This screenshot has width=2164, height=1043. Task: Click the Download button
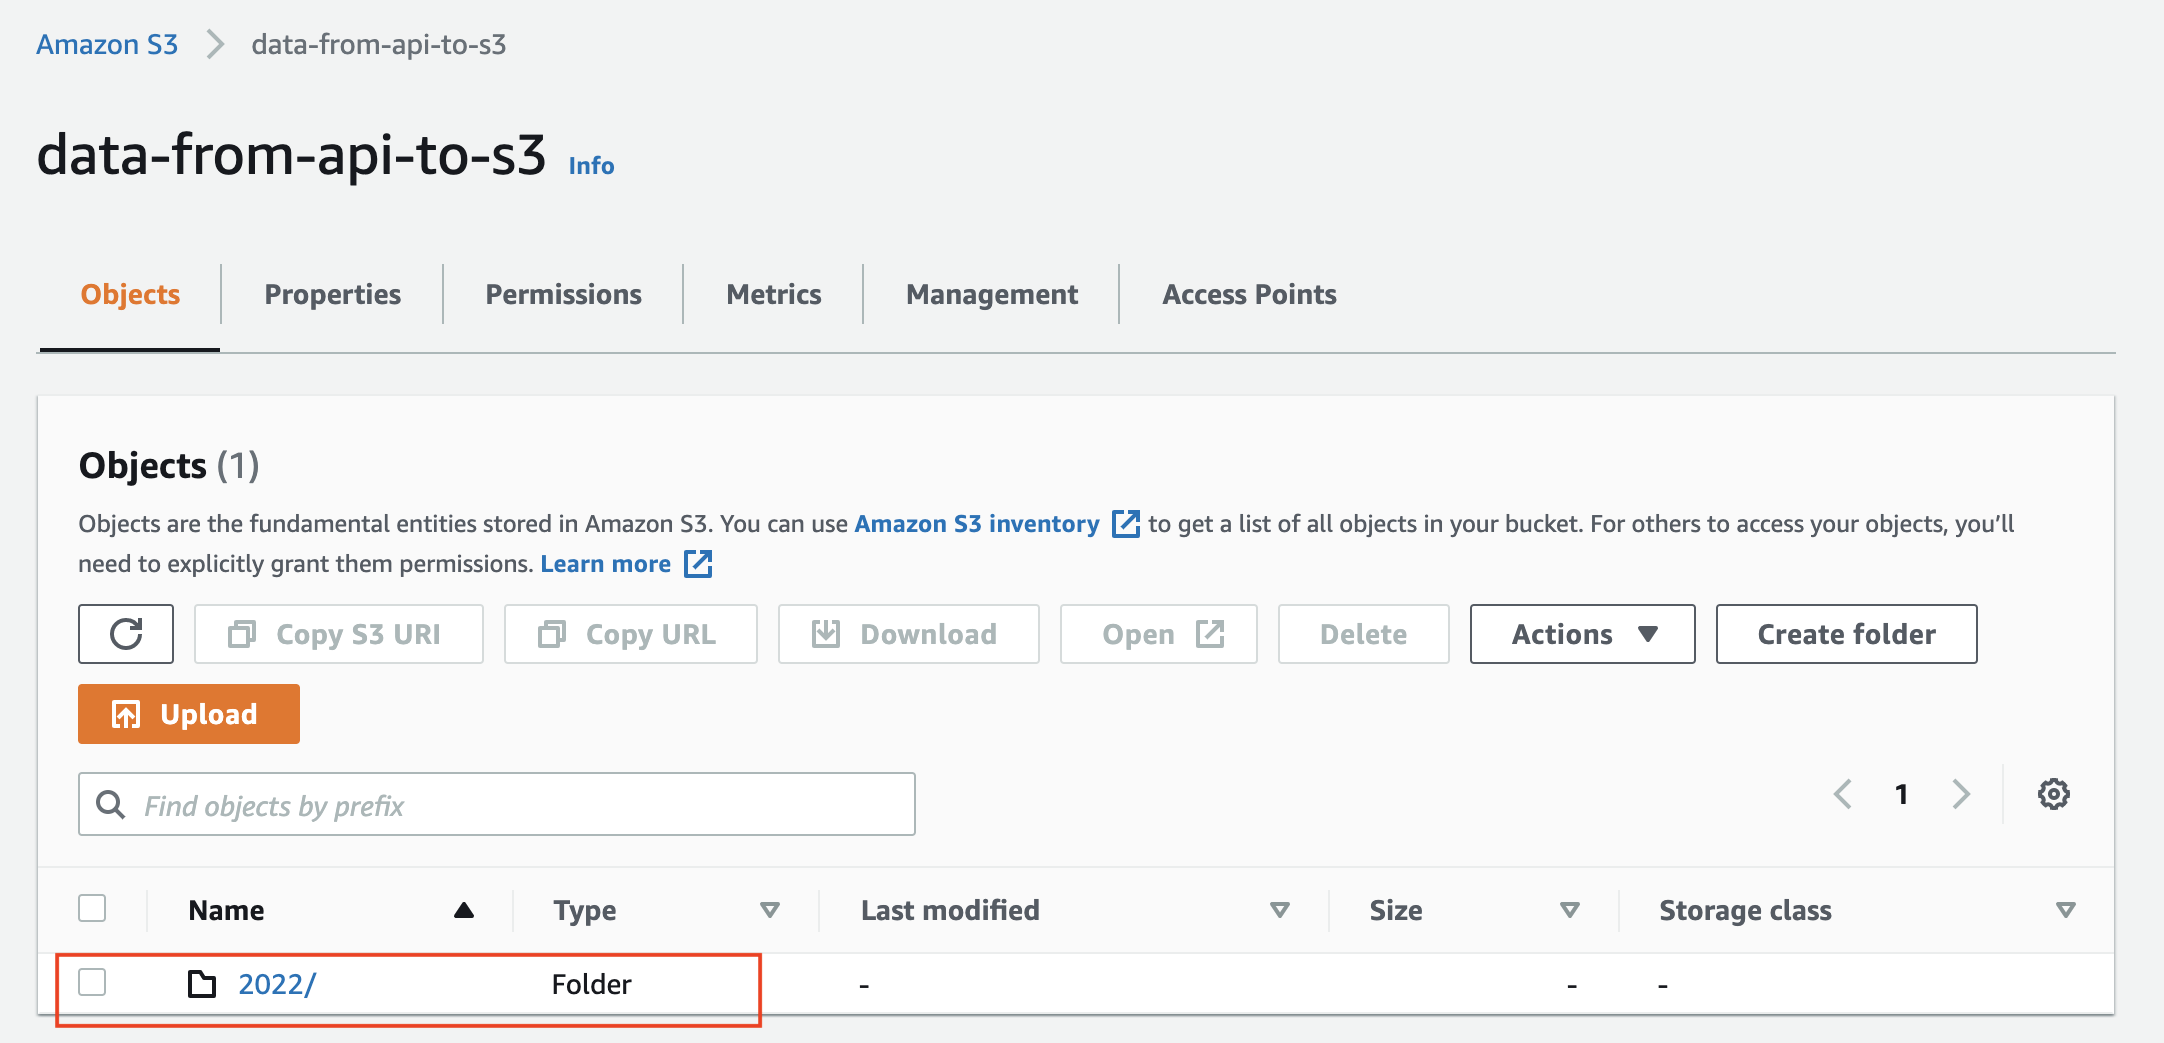(909, 634)
